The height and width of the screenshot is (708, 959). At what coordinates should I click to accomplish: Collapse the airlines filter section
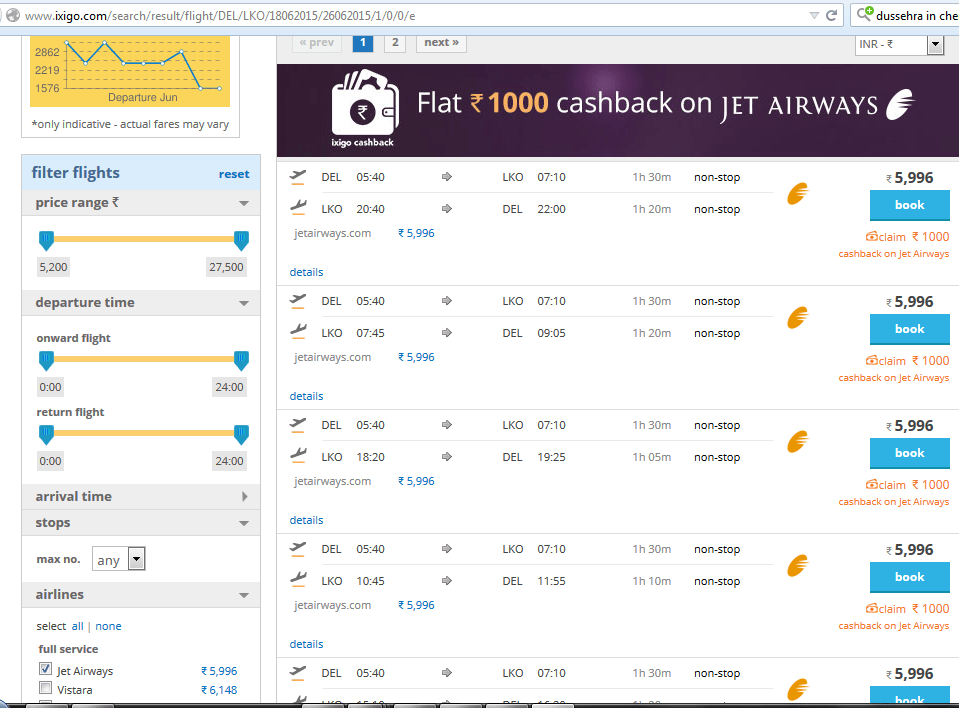pos(244,596)
